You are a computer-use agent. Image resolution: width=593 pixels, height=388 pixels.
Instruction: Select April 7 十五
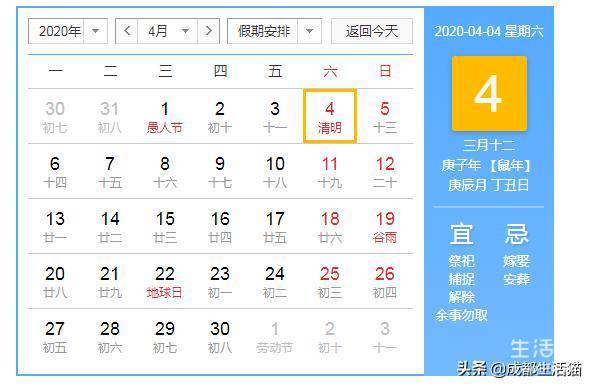point(110,171)
